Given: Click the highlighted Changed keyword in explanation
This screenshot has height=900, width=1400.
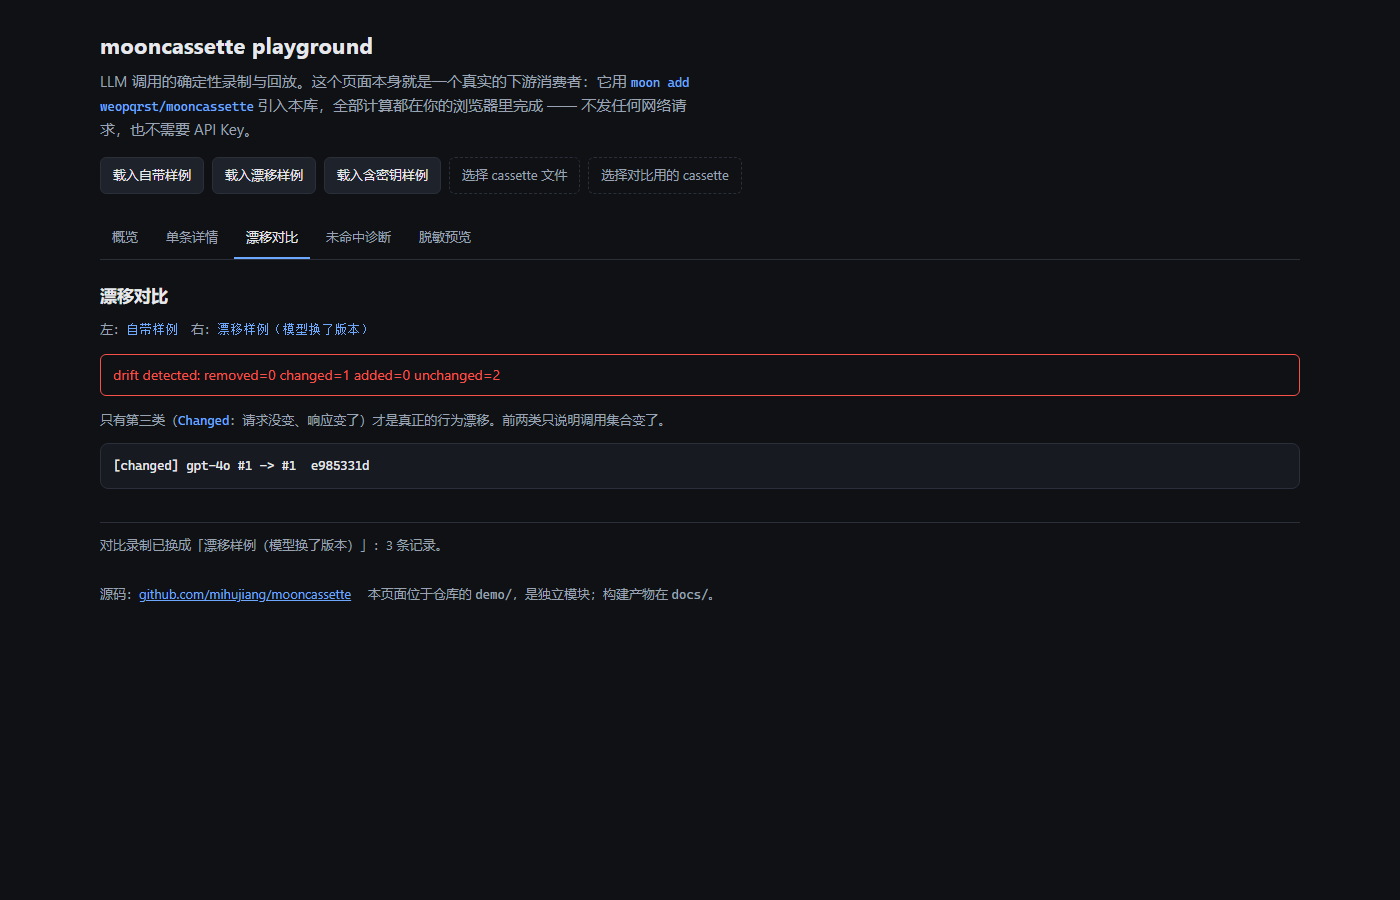Looking at the screenshot, I should (204, 421).
